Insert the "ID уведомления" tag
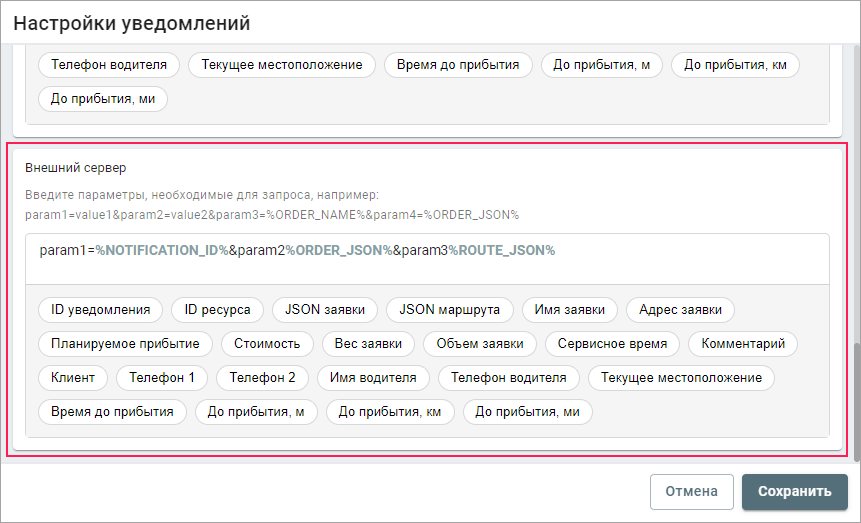Image resolution: width=861 pixels, height=523 pixels. click(x=100, y=310)
